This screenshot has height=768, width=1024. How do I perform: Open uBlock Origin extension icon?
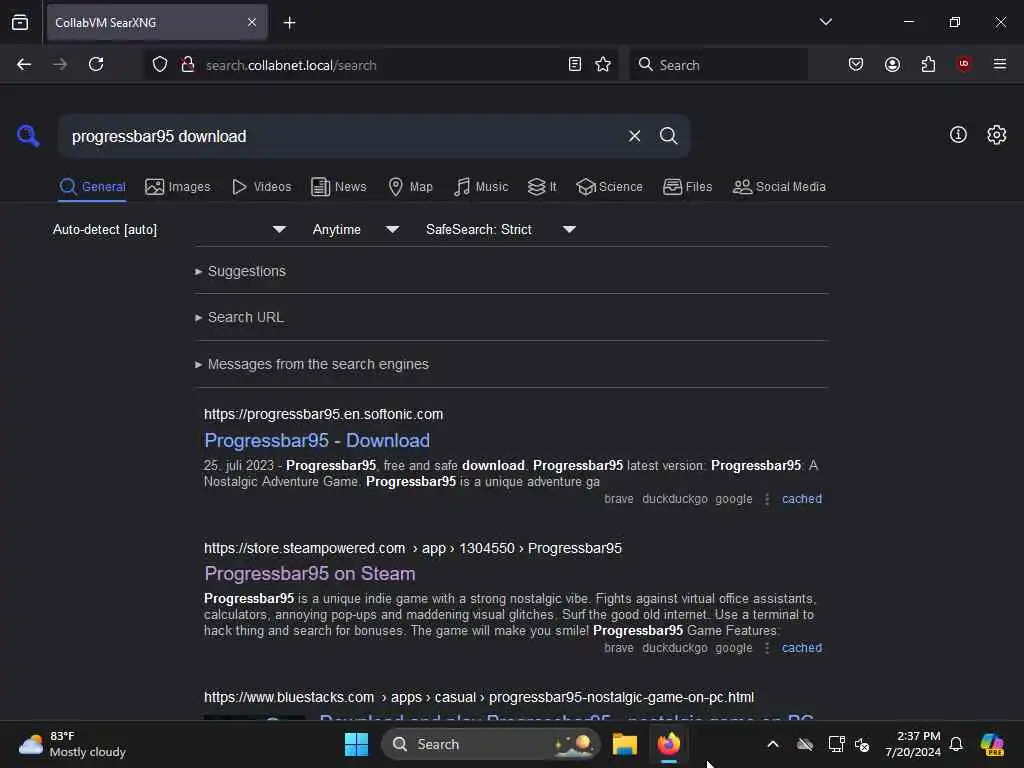click(x=963, y=64)
